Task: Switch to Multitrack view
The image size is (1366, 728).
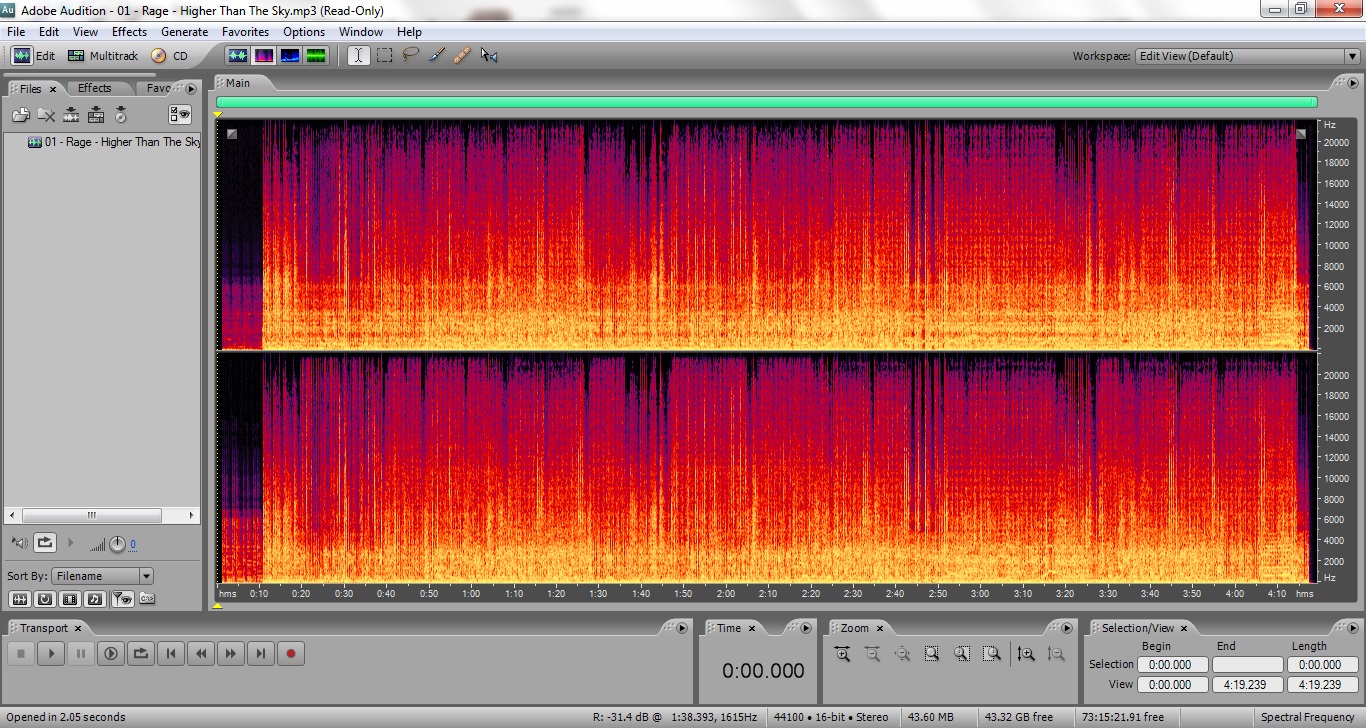Action: 103,56
